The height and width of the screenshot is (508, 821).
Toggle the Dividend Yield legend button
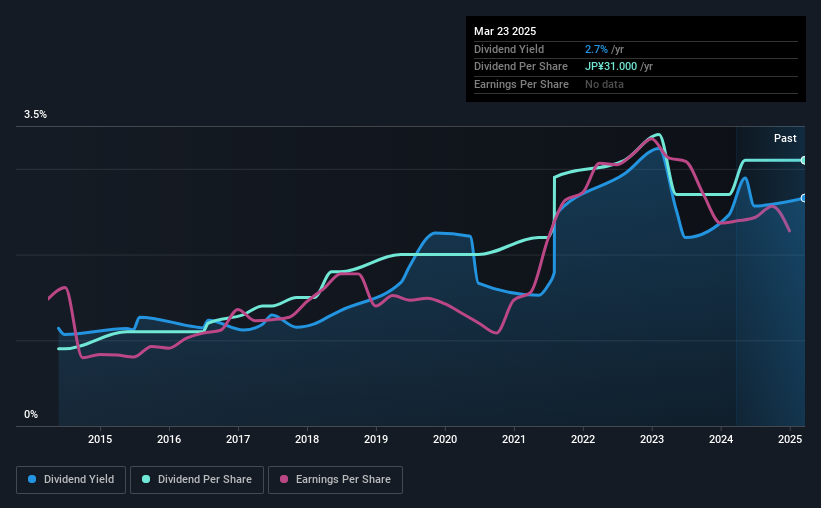[71, 480]
